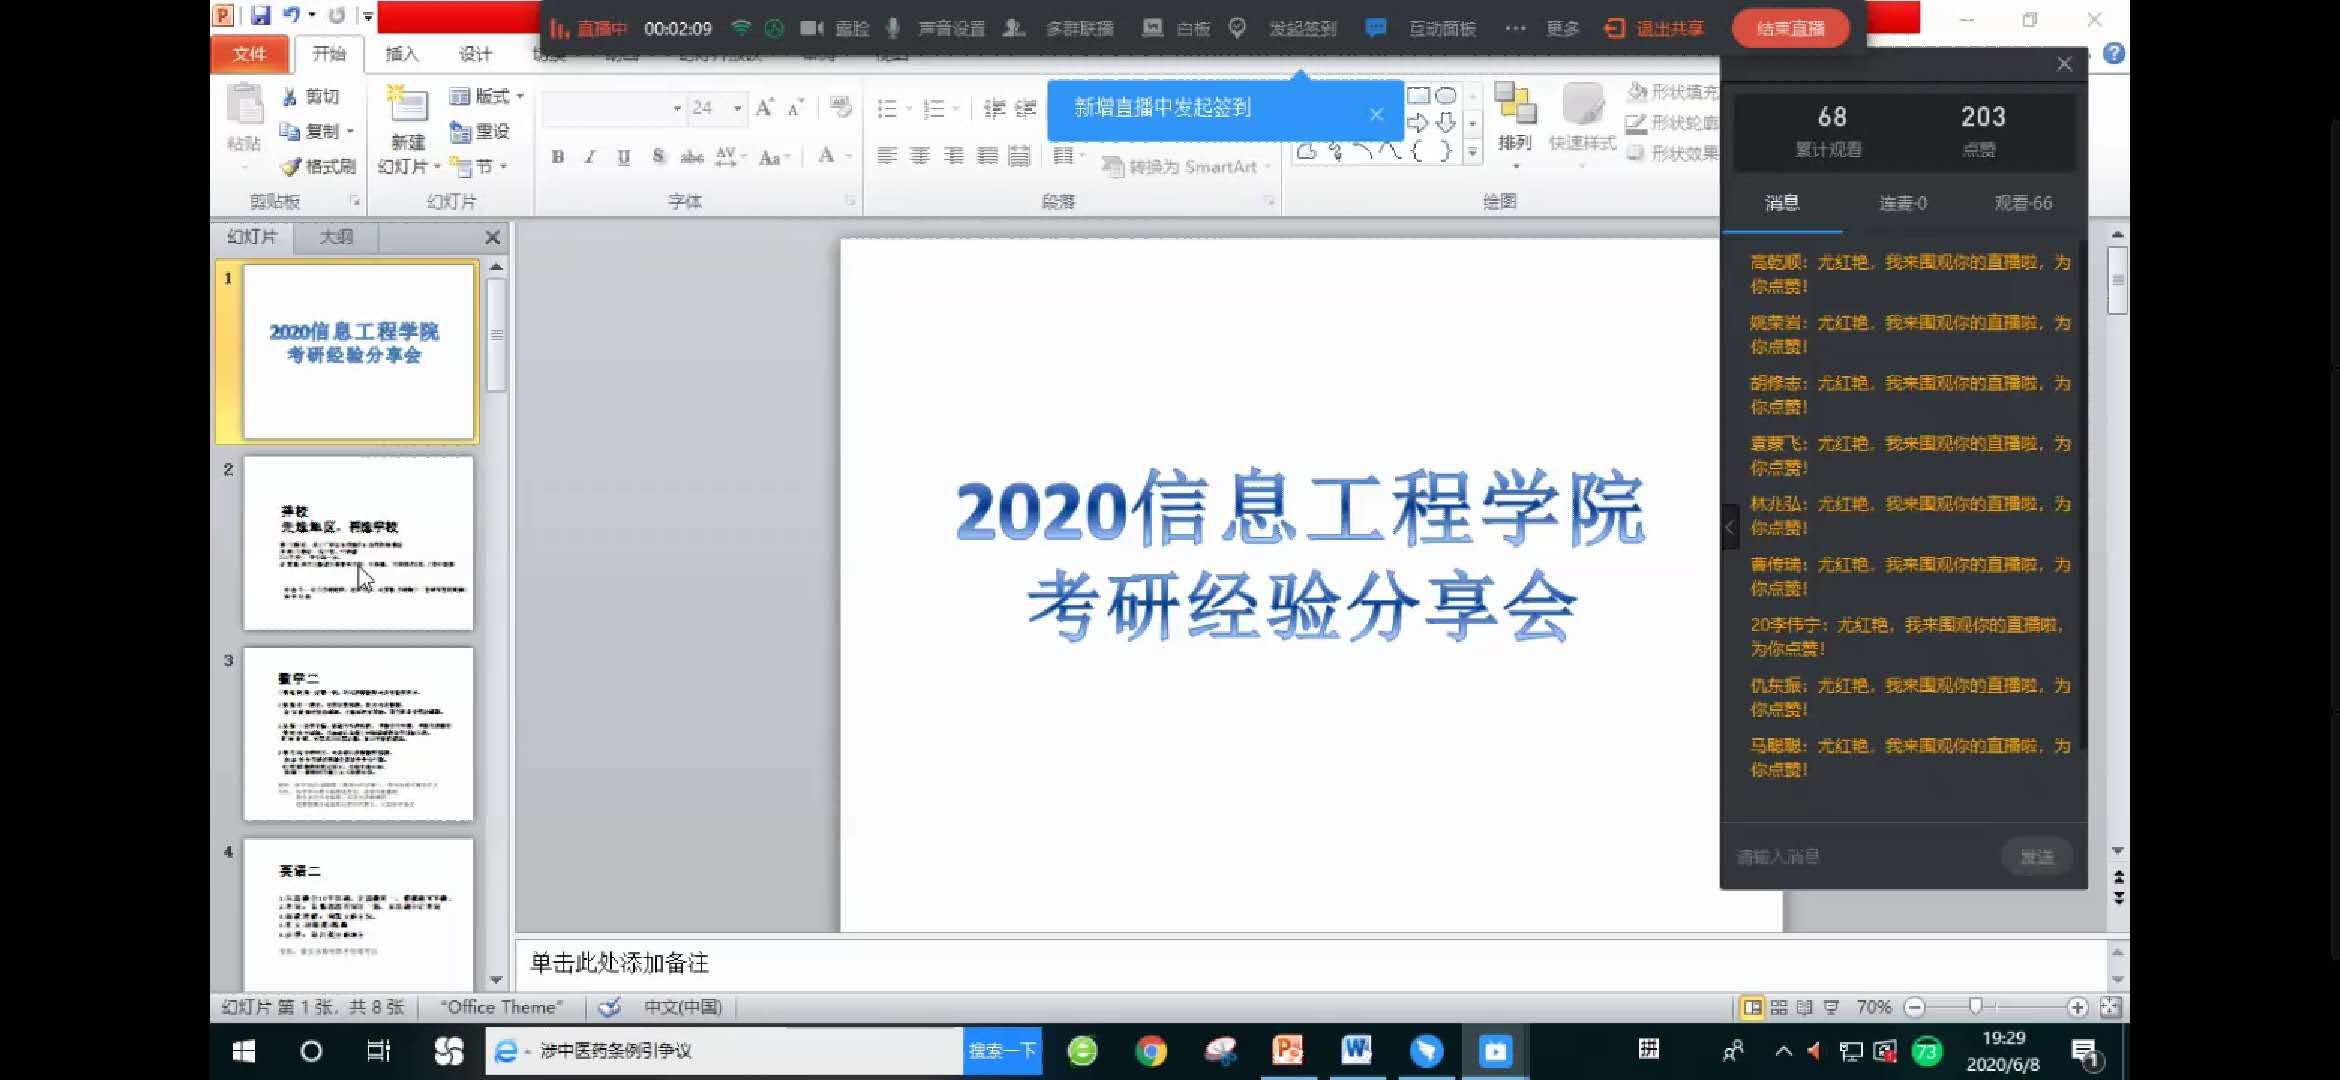Image resolution: width=2340 pixels, height=1080 pixels.
Task: Switch to the Outline pane tab
Action: (x=336, y=237)
